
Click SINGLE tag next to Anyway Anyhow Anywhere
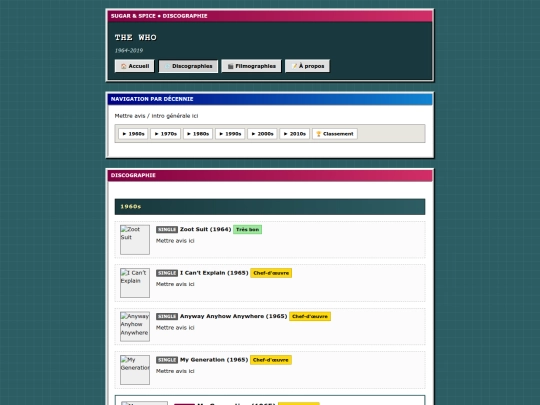pyautogui.click(x=167, y=316)
